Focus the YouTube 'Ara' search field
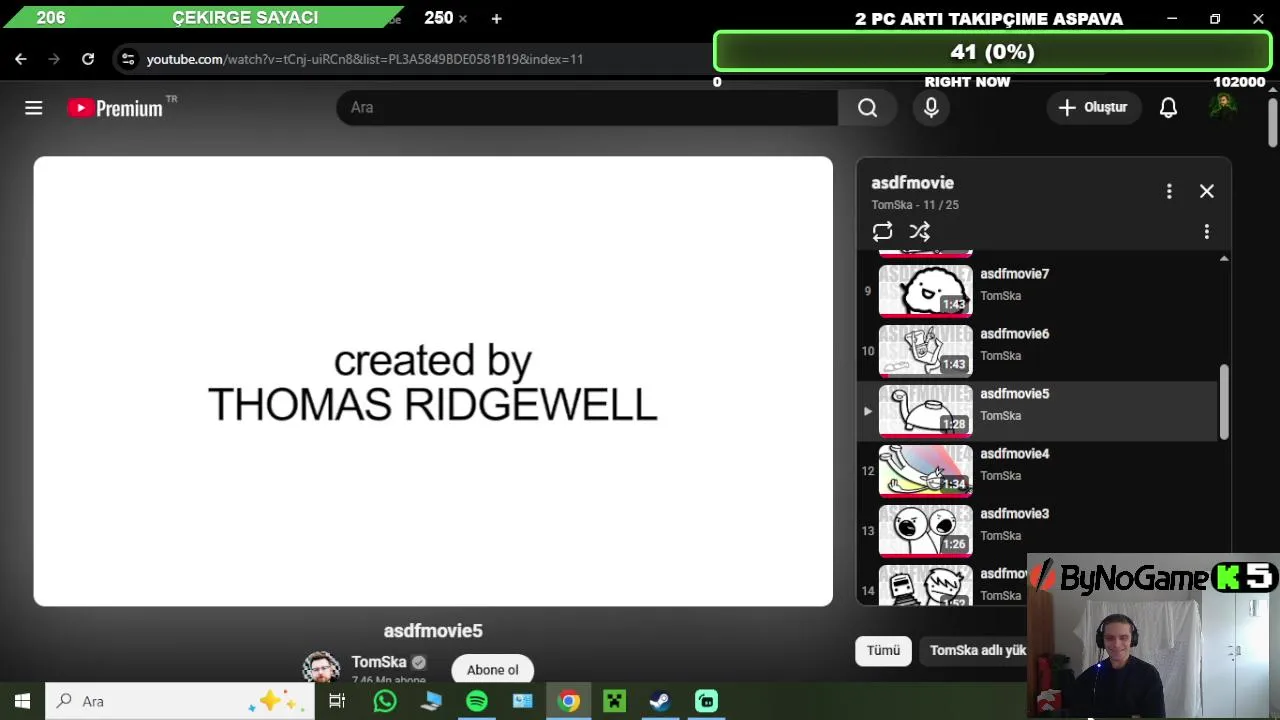This screenshot has height=720, width=1280. coord(587,108)
